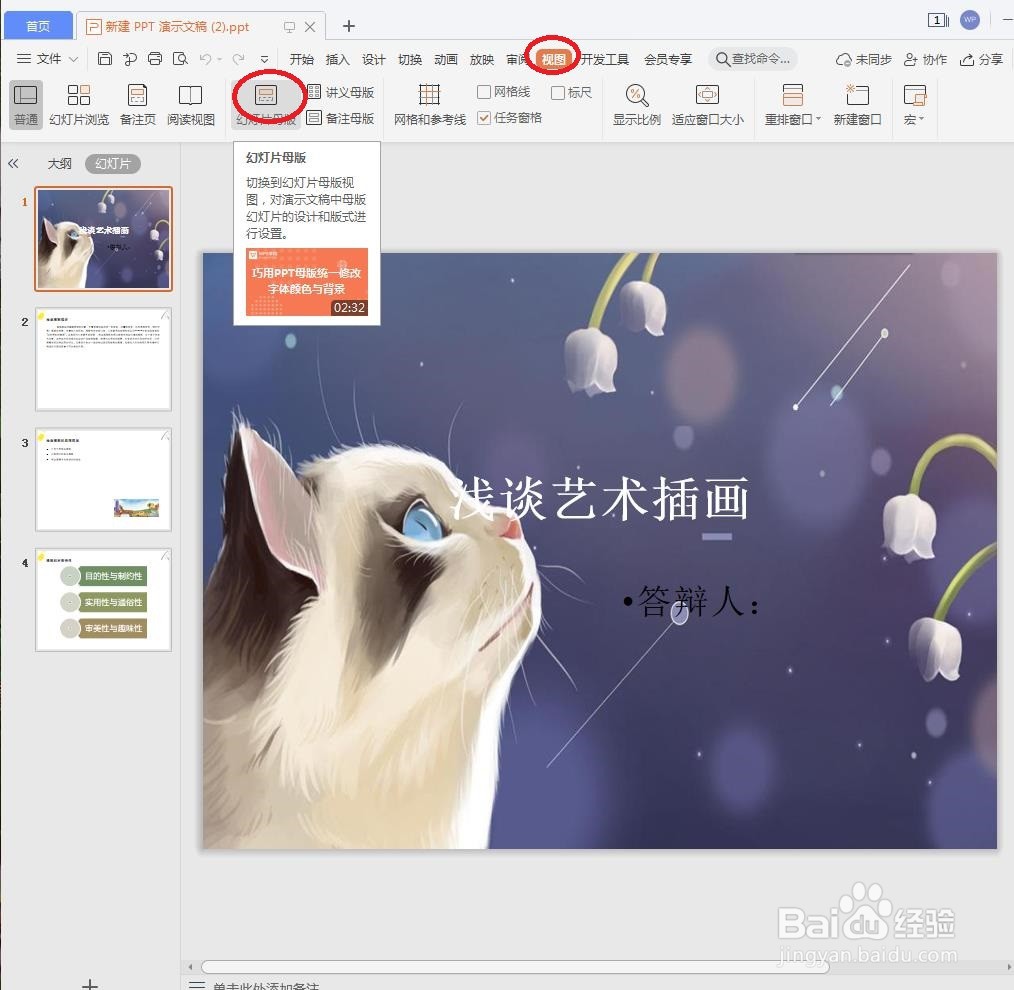Collapse the slide panel with double chevron
Screen dimensions: 1014x990
tap(13, 164)
